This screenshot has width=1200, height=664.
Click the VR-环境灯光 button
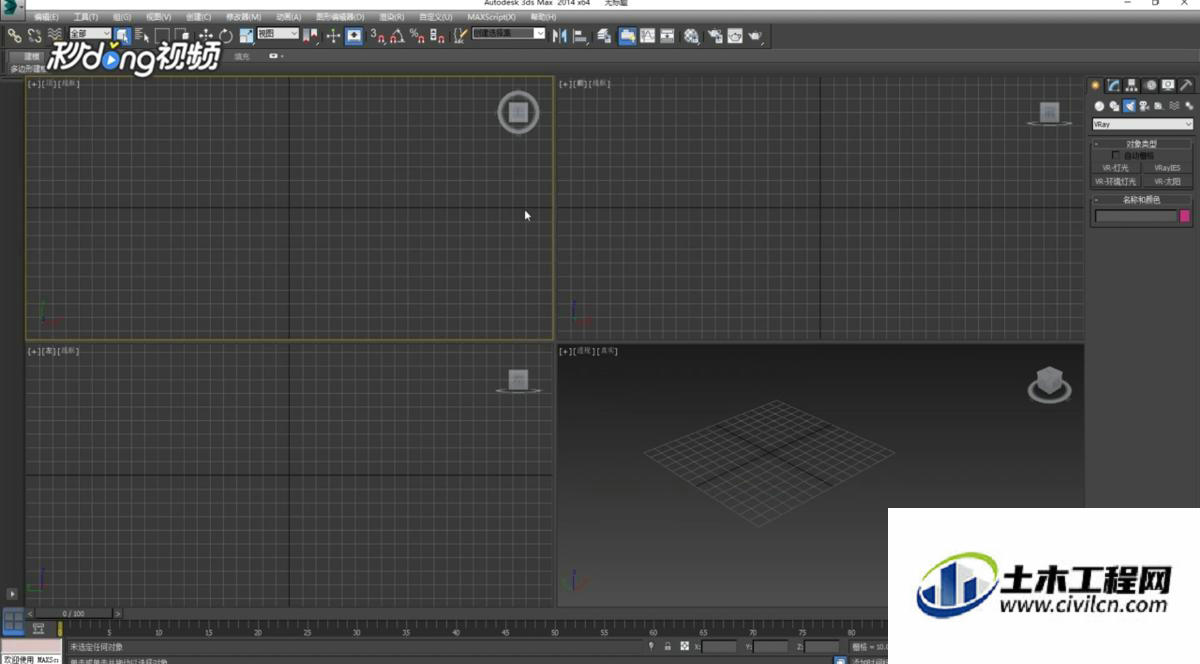[x=1115, y=182]
